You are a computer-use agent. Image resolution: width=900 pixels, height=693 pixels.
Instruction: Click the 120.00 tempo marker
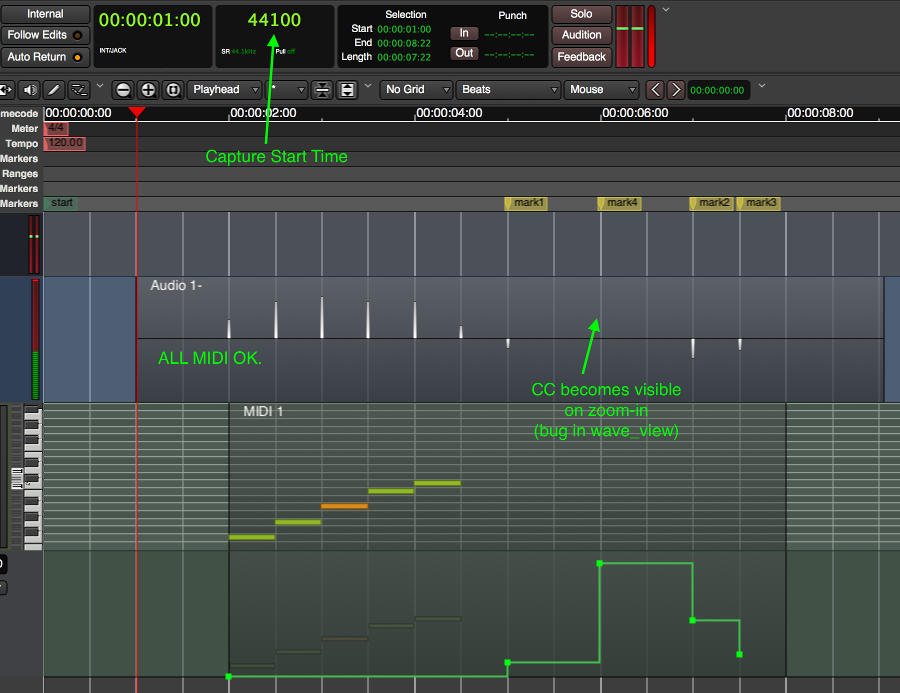[x=65, y=144]
